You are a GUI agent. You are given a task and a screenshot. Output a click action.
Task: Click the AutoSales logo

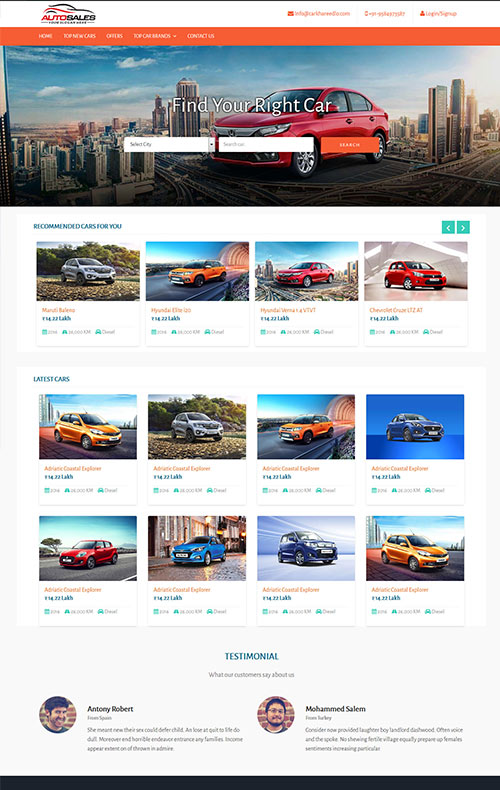(69, 14)
